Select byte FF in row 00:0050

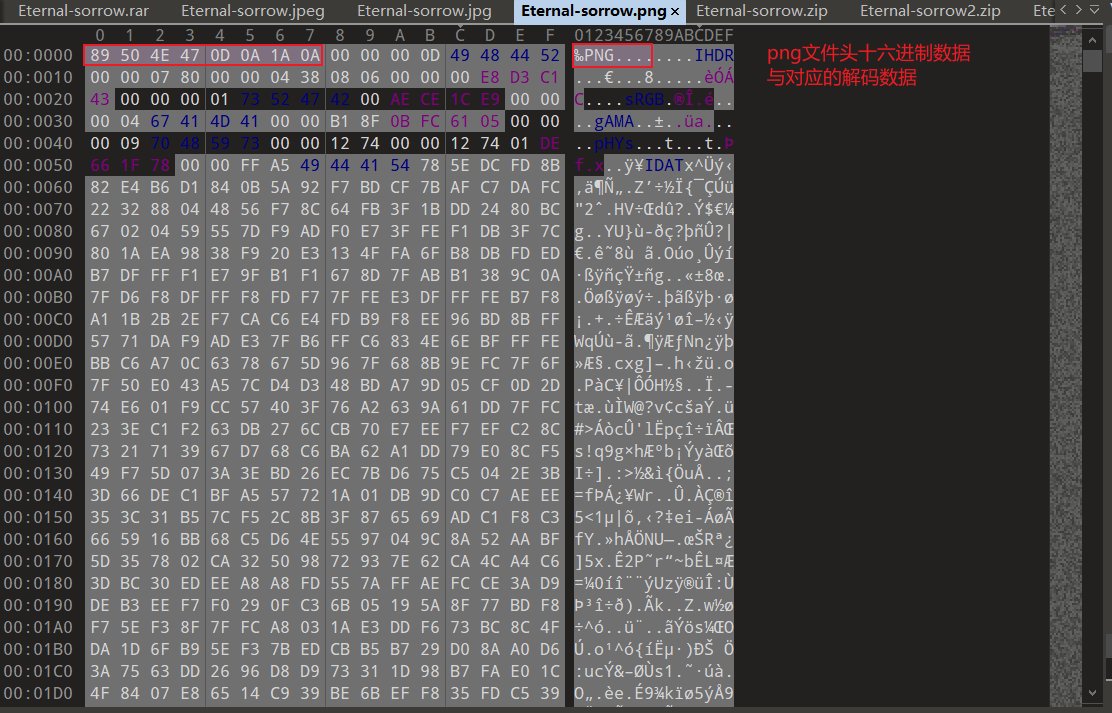(x=250, y=165)
